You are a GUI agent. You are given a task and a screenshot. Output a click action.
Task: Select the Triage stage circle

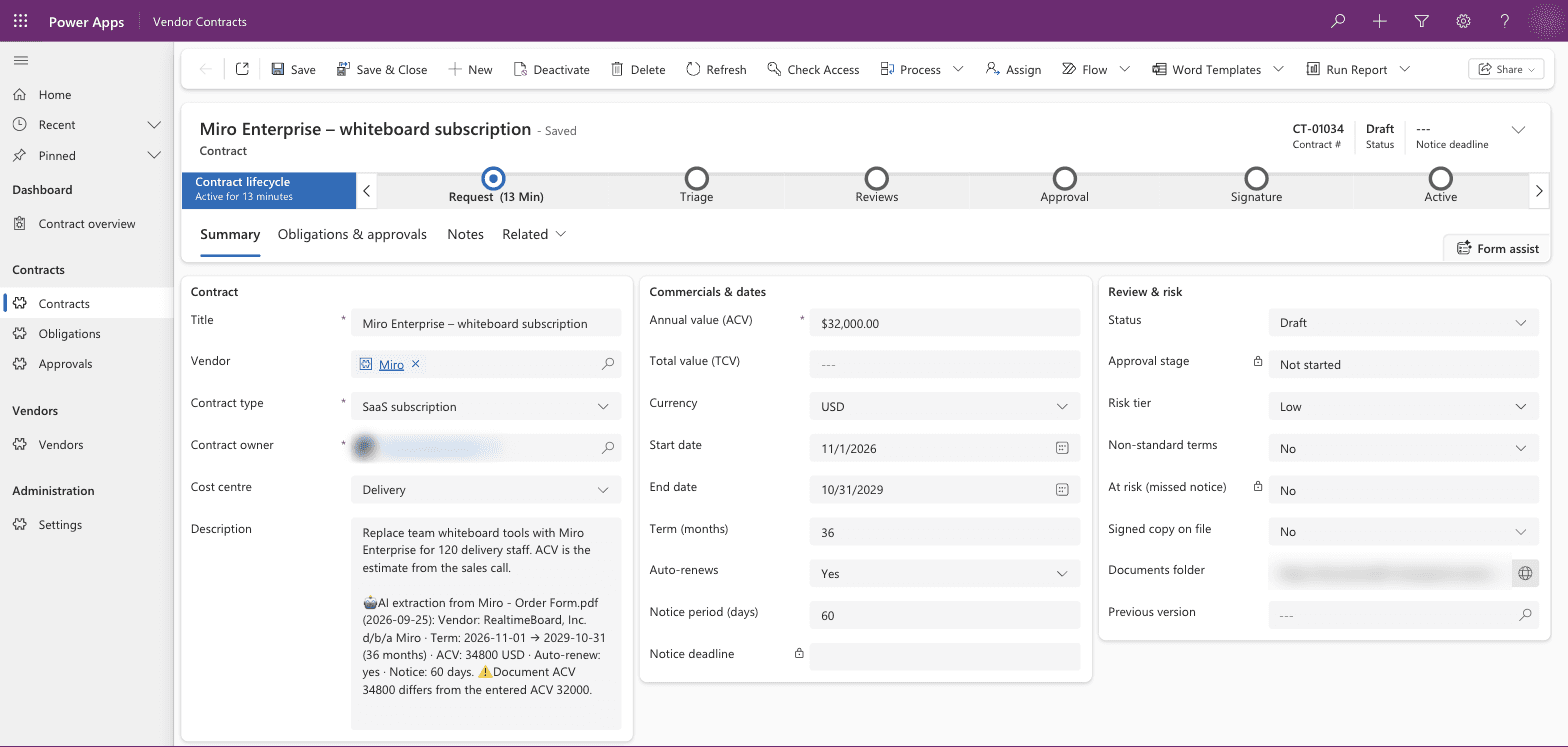[697, 178]
